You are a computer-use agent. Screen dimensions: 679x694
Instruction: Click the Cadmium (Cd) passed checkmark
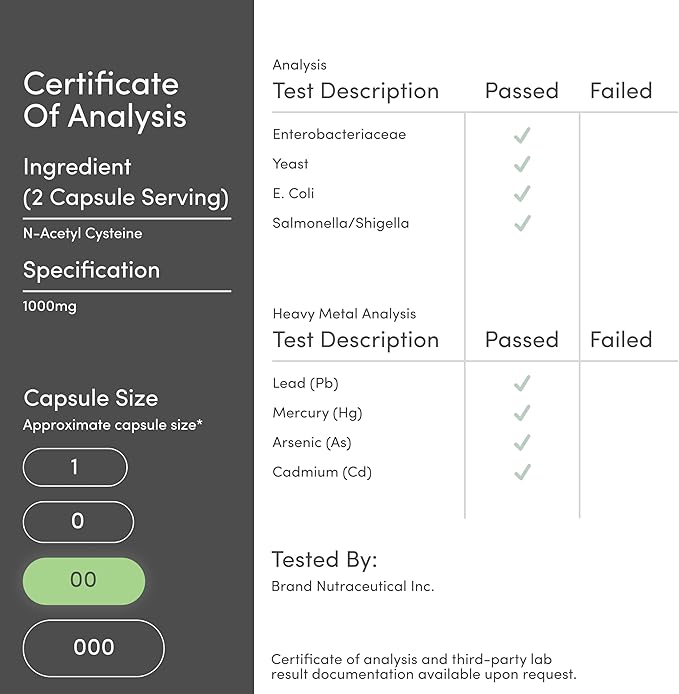pos(522,472)
